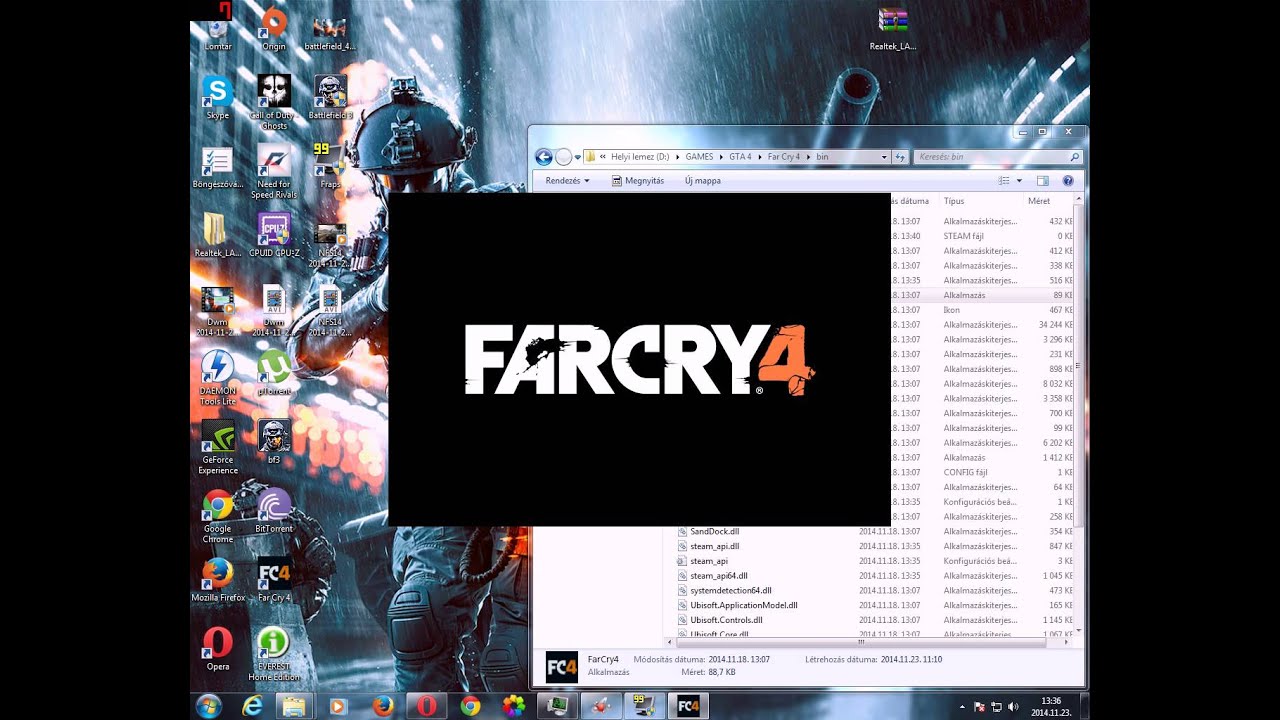Viewport: 1280px width, 720px height.
Task: Switch to Windows Explorer taskbar button
Action: click(x=294, y=706)
